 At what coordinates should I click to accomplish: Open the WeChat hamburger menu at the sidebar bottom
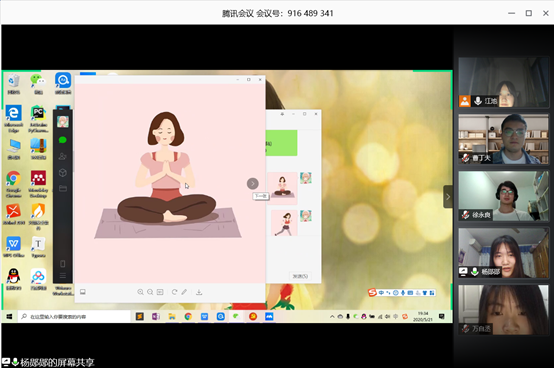(x=63, y=276)
